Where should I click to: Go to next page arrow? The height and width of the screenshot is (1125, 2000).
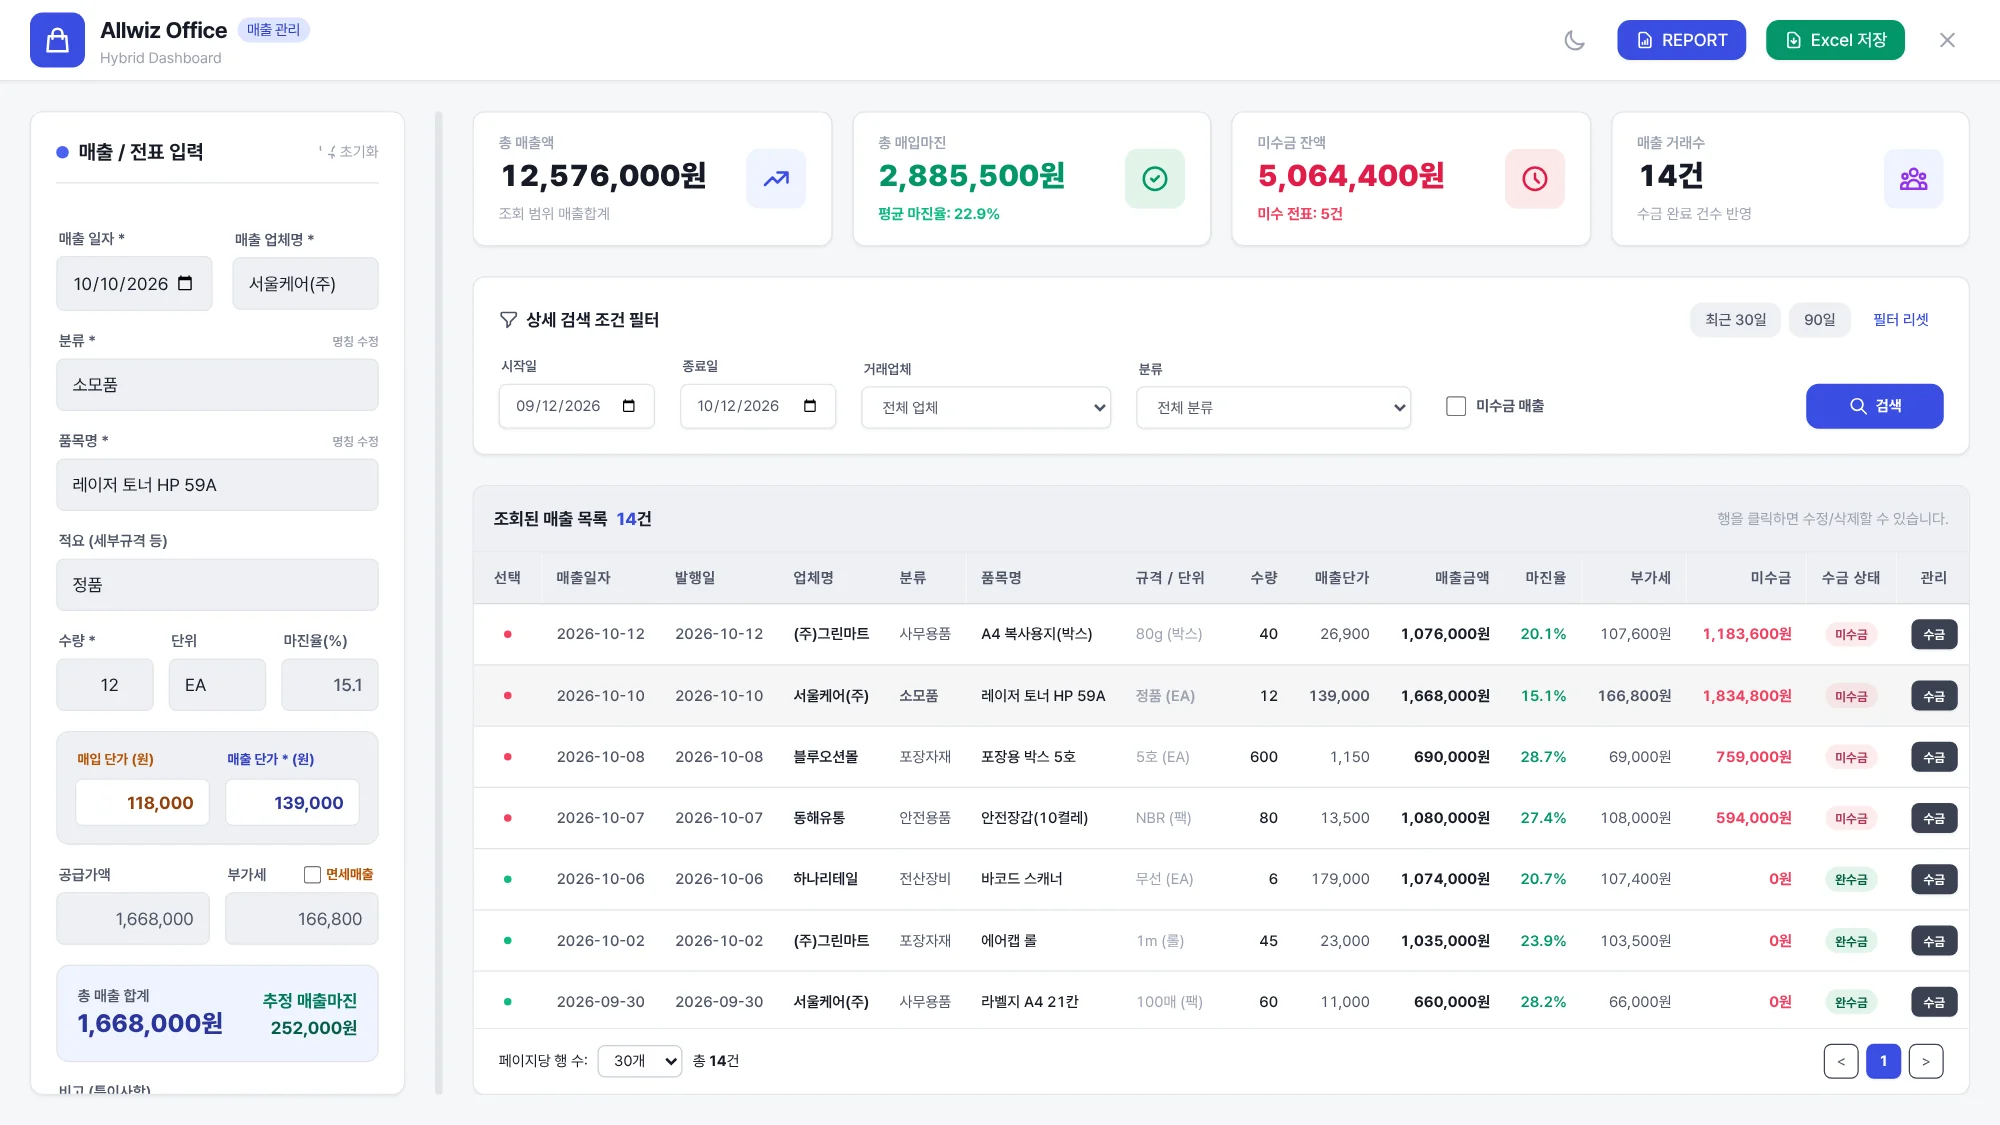click(x=1926, y=1062)
